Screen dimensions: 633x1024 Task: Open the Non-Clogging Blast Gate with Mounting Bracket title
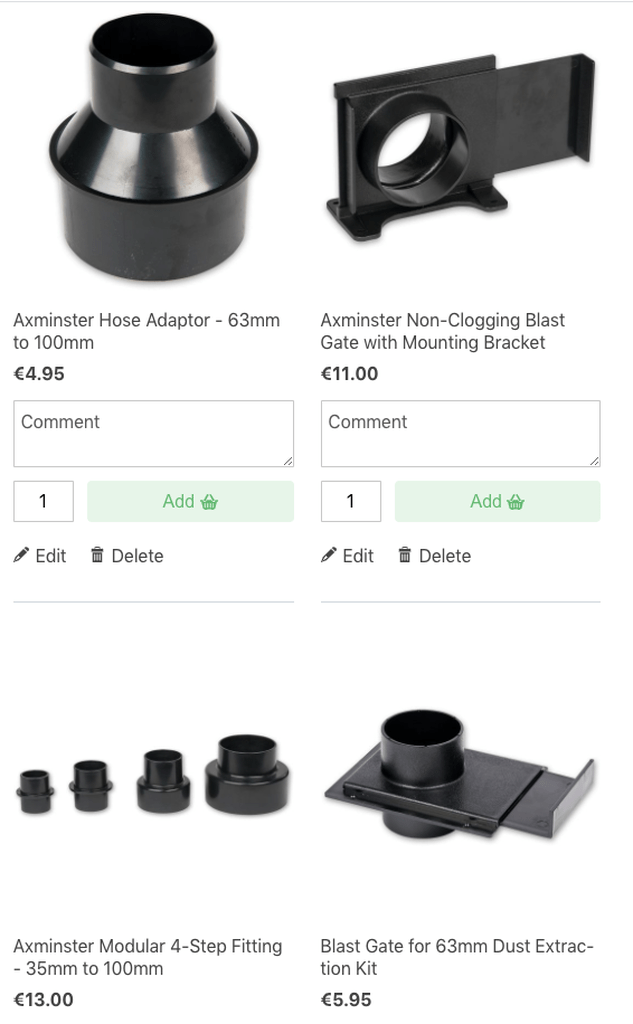(x=442, y=331)
